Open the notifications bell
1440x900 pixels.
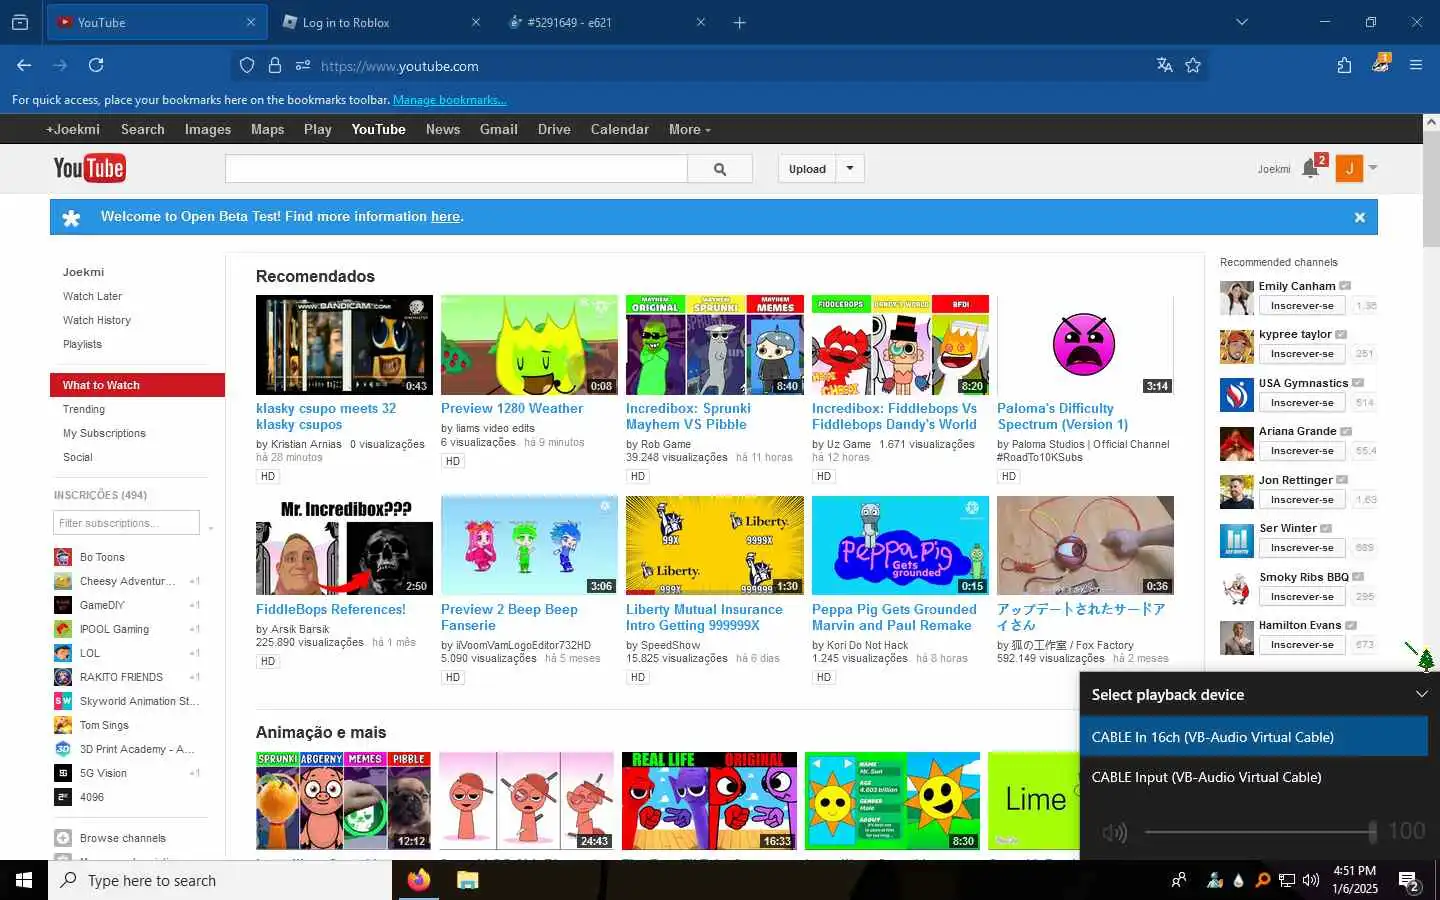1310,169
